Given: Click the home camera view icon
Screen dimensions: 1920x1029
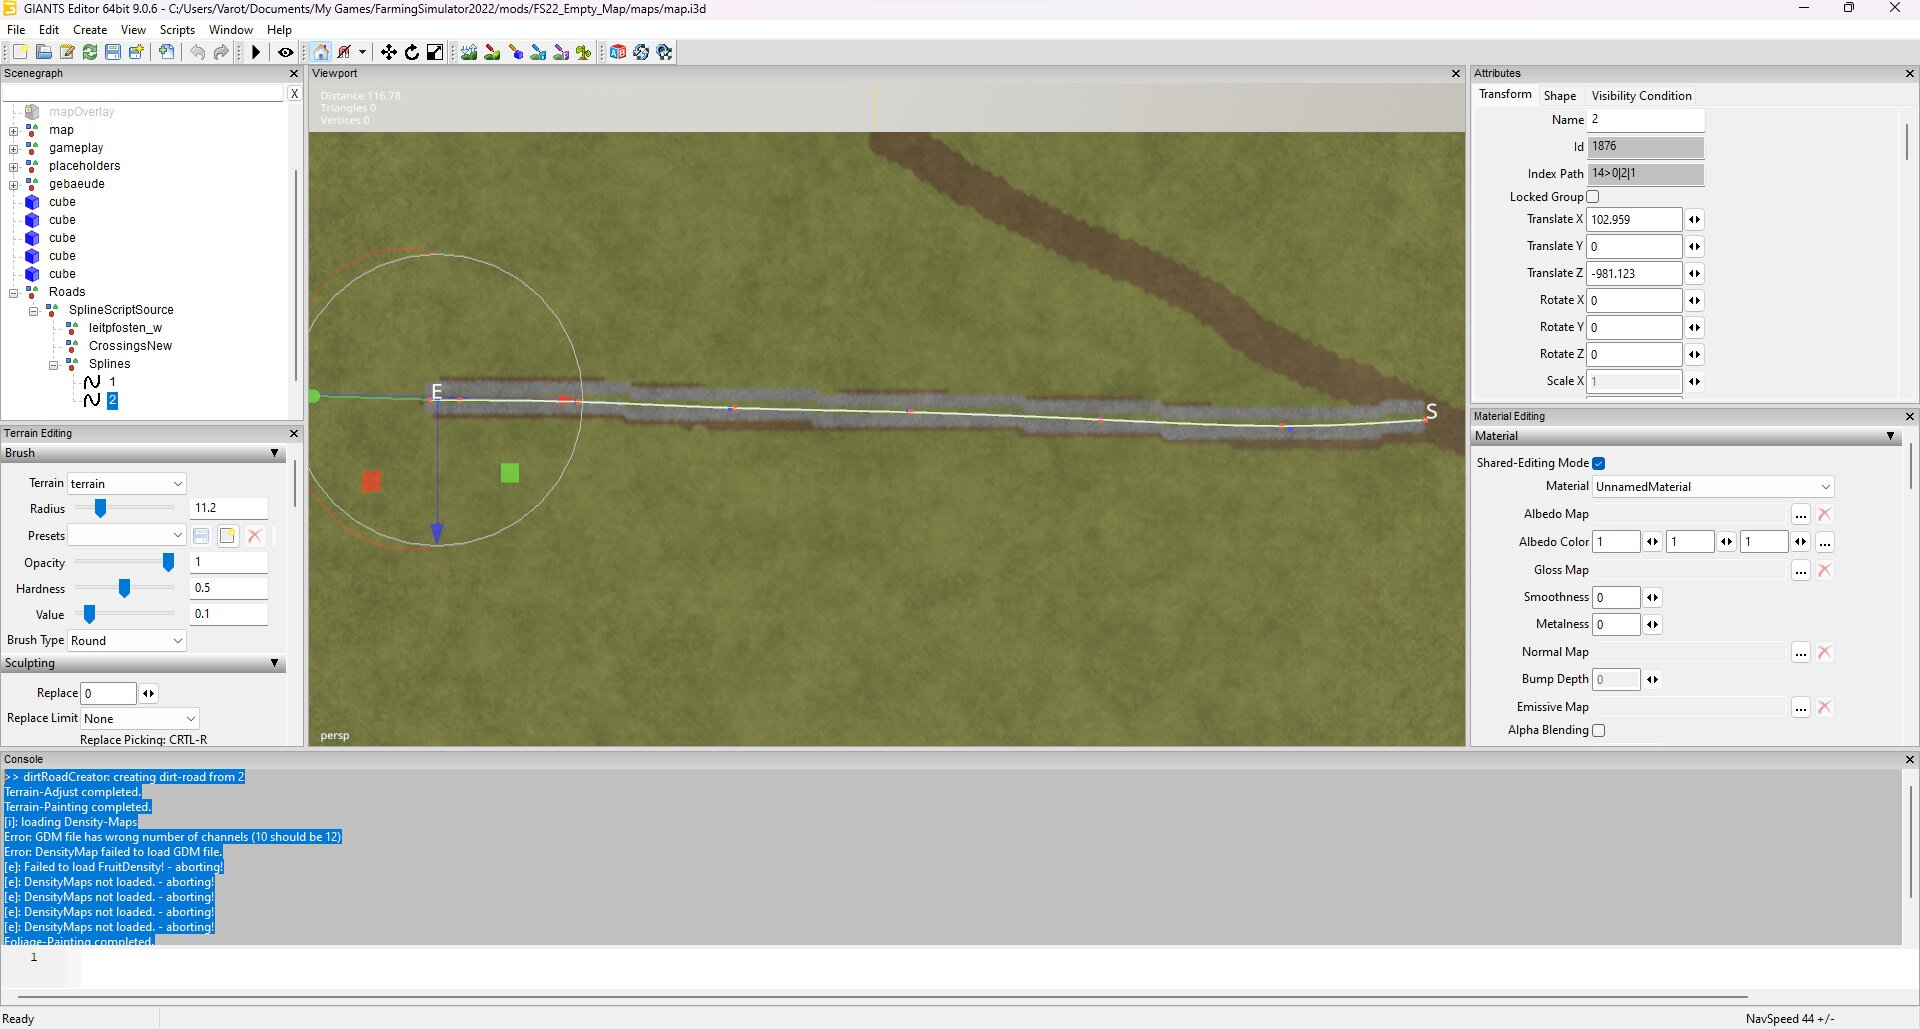Looking at the screenshot, I should (x=321, y=52).
